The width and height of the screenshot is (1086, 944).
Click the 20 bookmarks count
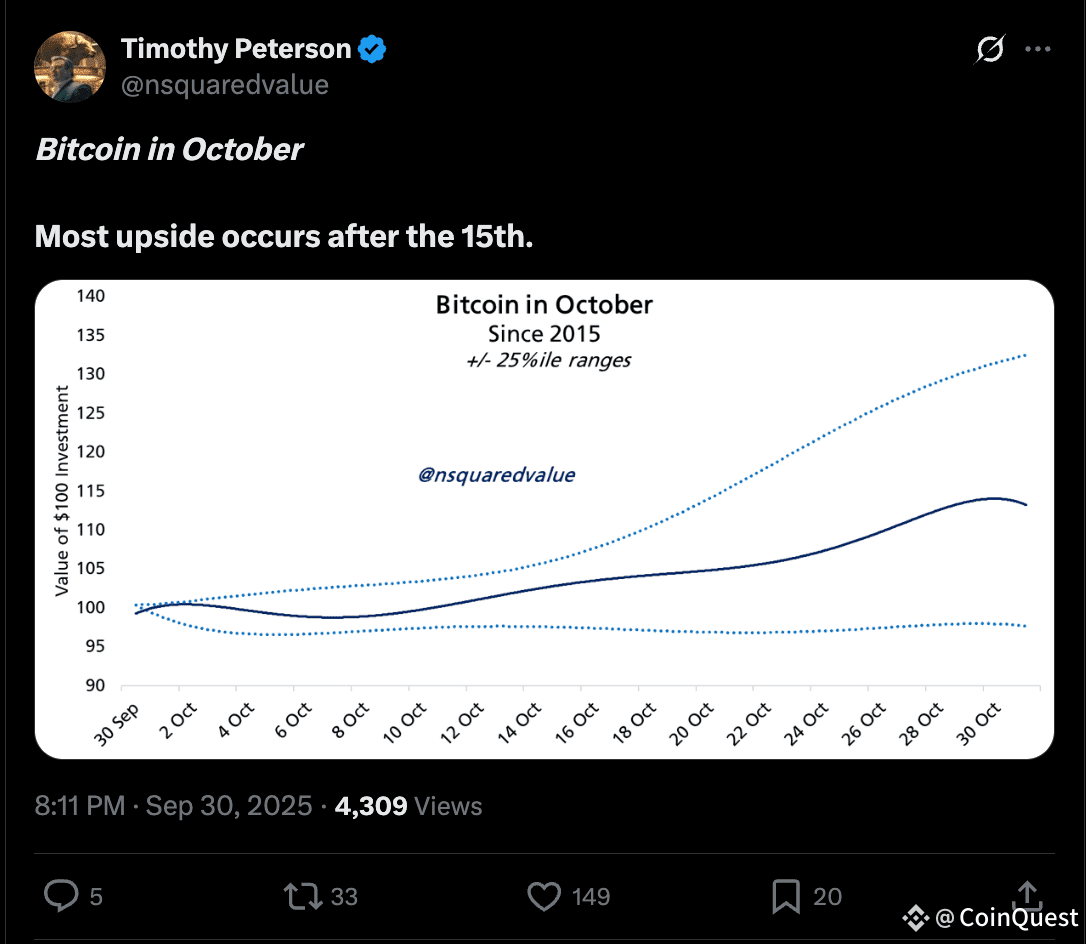click(x=827, y=897)
